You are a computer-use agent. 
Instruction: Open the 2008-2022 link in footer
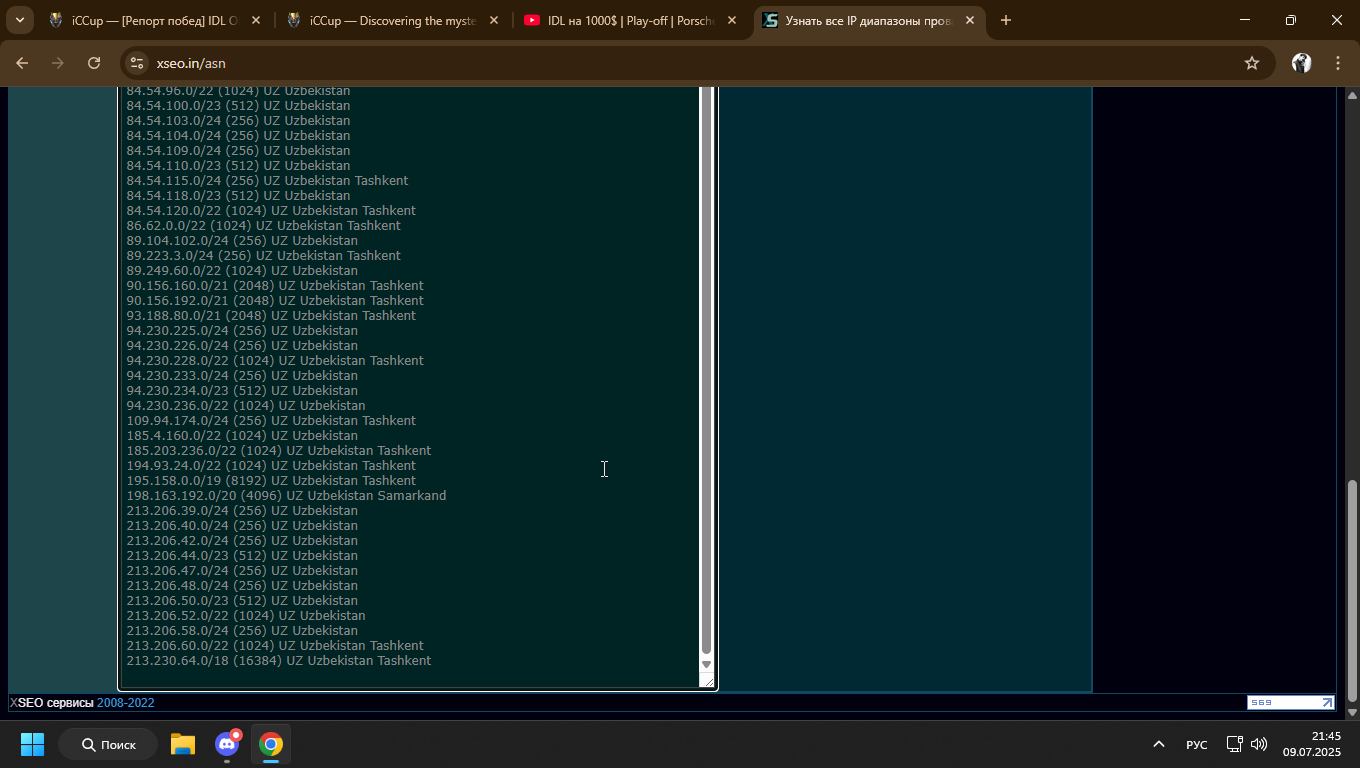126,703
